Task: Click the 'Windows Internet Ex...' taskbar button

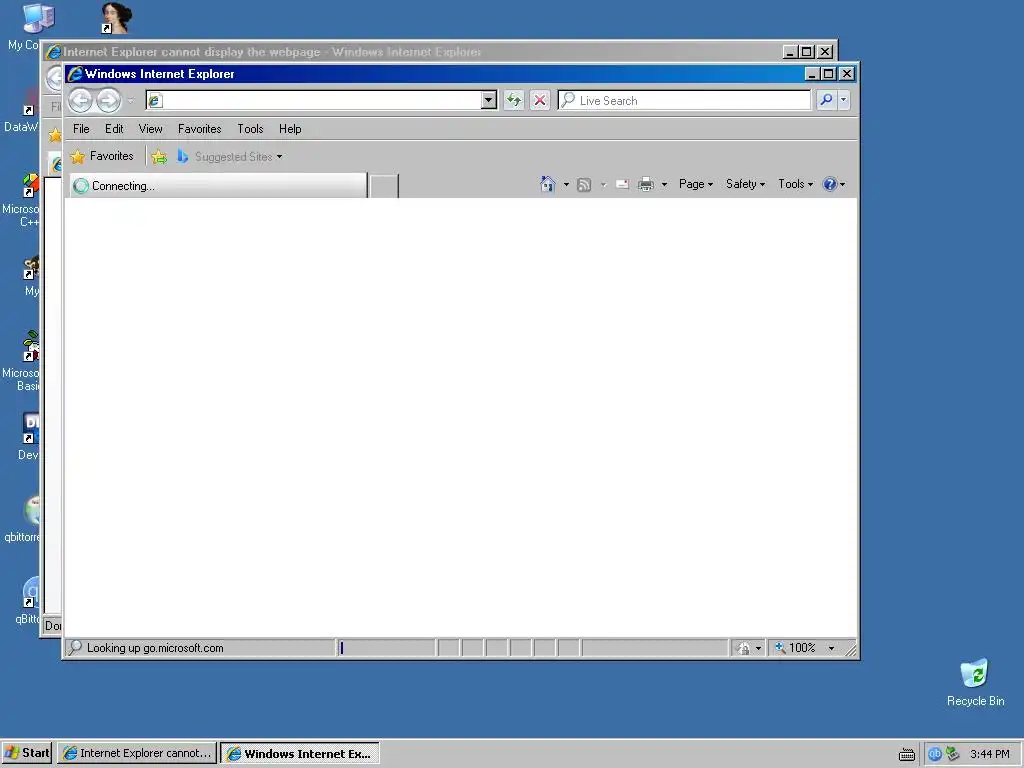Action: (300, 753)
